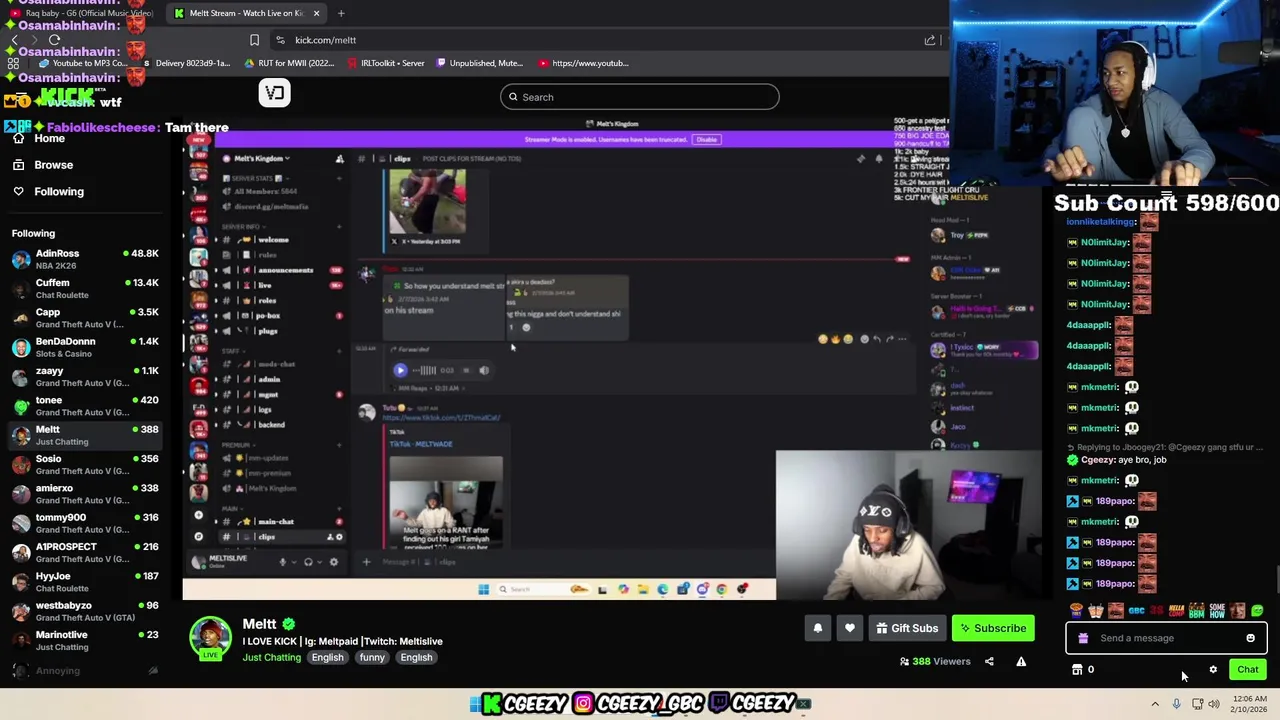
Task: Open HyyJoe channel from Following list
Action: [85, 582]
